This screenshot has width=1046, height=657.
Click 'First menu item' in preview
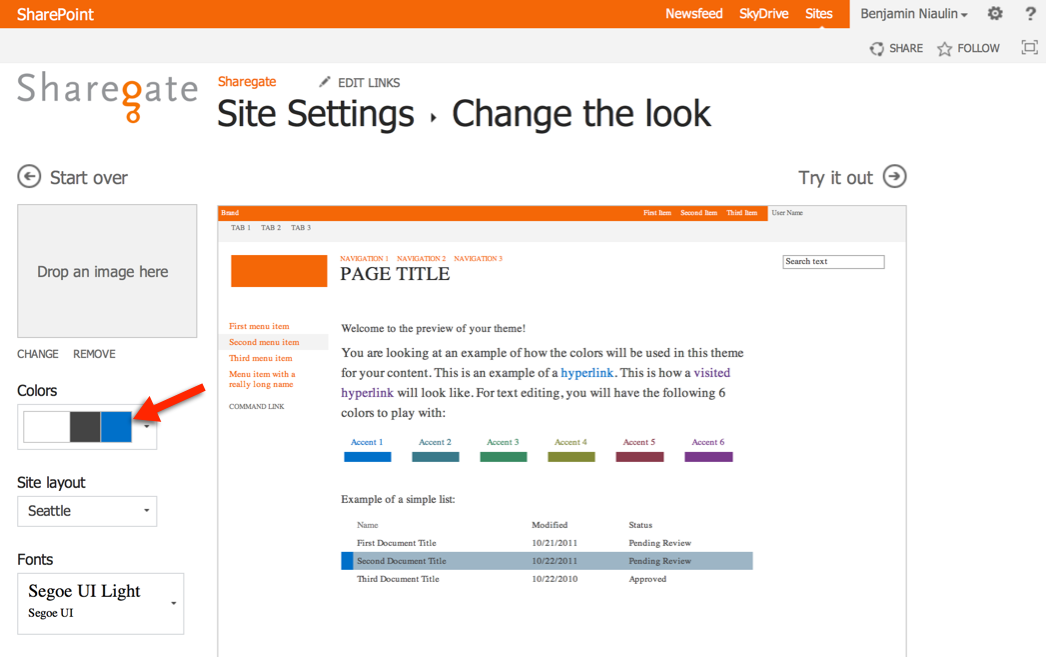tap(259, 326)
